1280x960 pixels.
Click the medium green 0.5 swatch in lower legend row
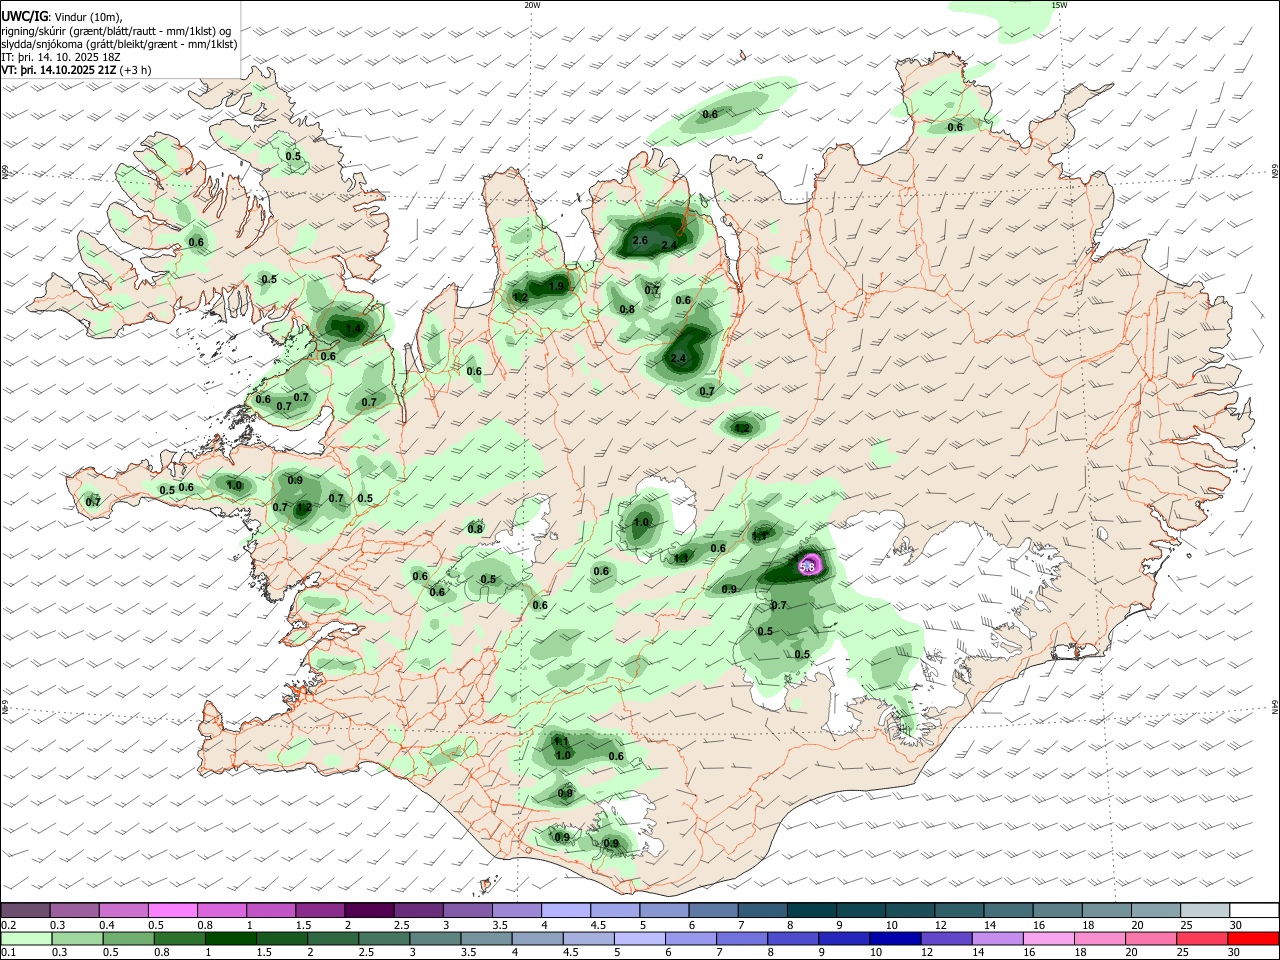127,938
